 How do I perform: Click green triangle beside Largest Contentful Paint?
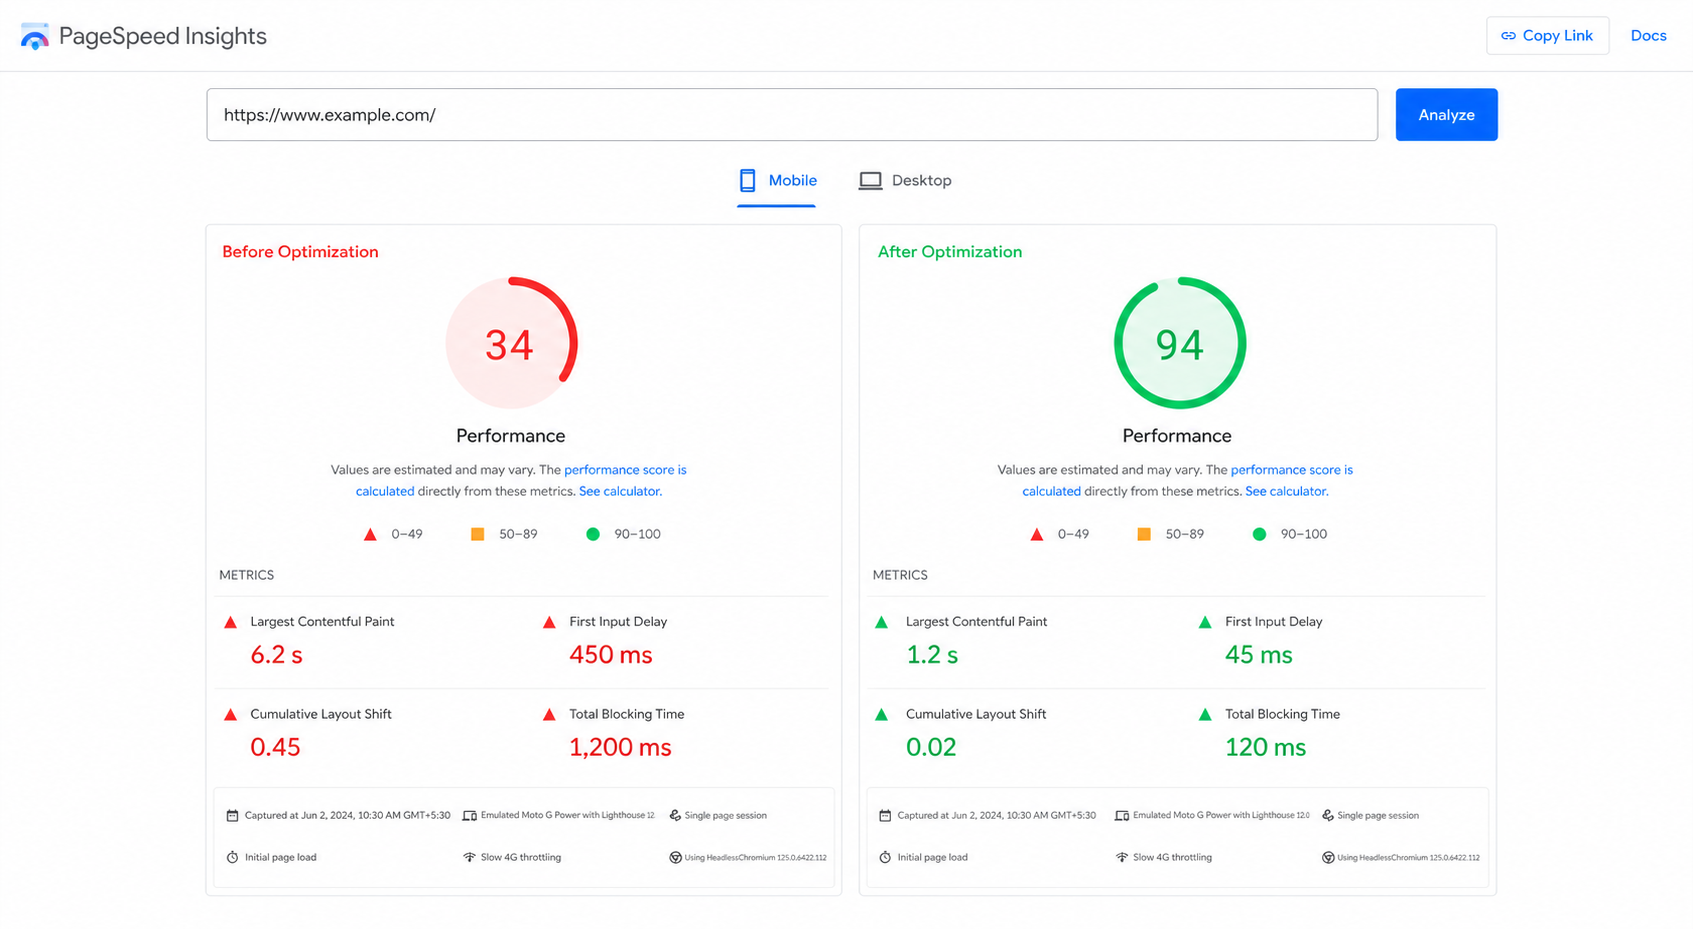click(882, 622)
